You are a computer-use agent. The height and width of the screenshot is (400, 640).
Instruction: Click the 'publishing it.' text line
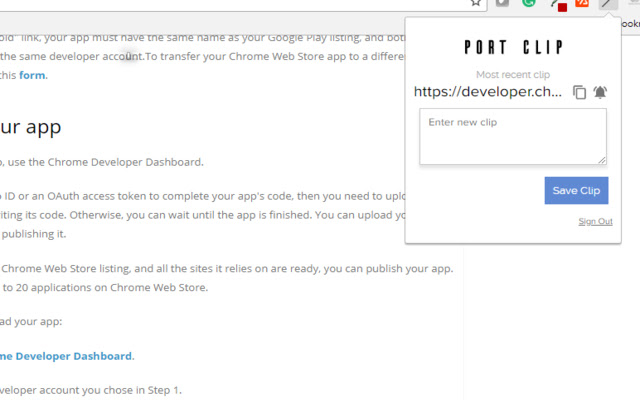(x=33, y=234)
